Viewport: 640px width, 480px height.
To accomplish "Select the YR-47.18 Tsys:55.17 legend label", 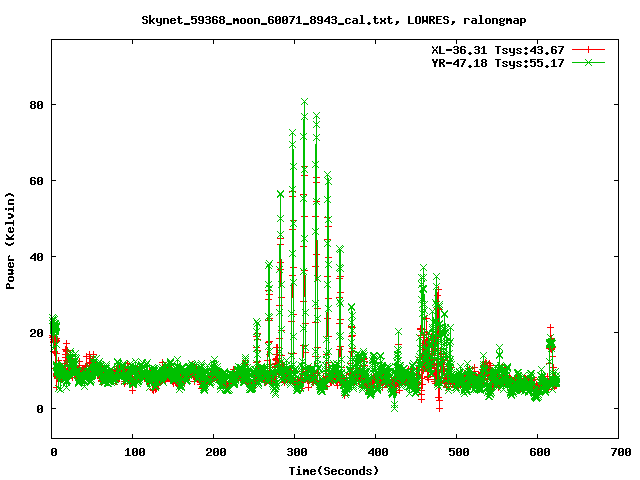I will (x=498, y=63).
